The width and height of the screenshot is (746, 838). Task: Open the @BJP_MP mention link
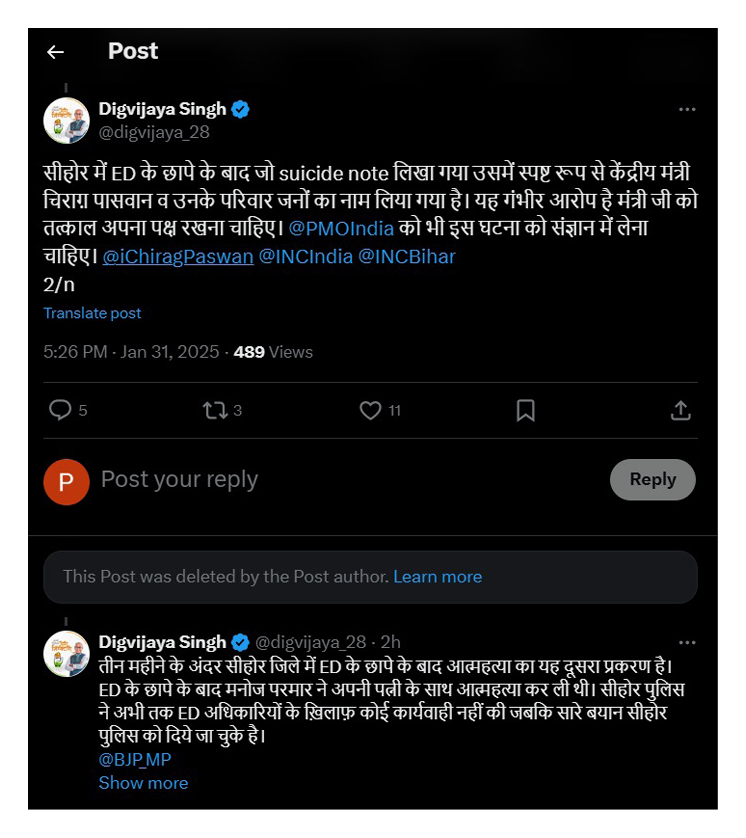click(135, 759)
